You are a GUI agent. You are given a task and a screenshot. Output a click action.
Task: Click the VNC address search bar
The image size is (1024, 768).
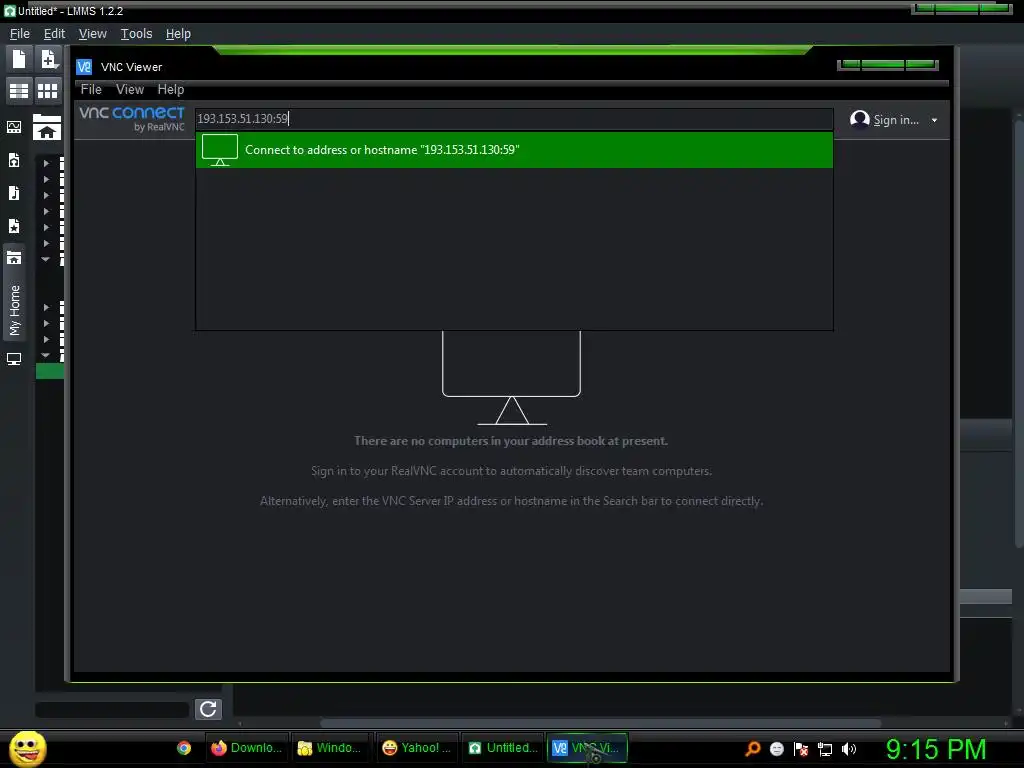[514, 119]
